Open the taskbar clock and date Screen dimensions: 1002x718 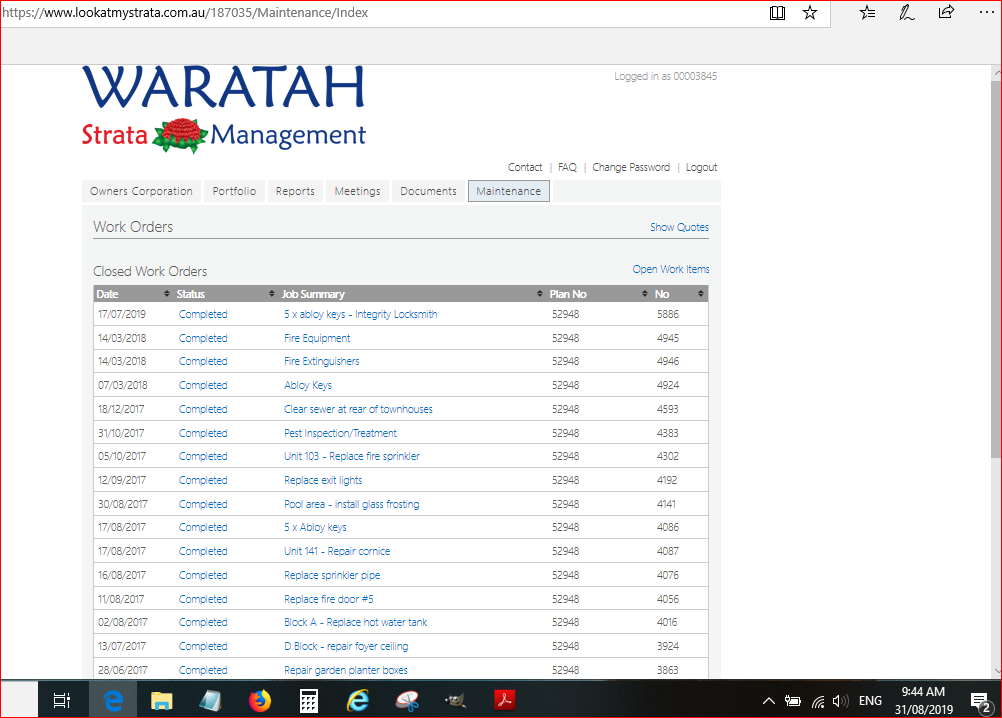click(923, 701)
